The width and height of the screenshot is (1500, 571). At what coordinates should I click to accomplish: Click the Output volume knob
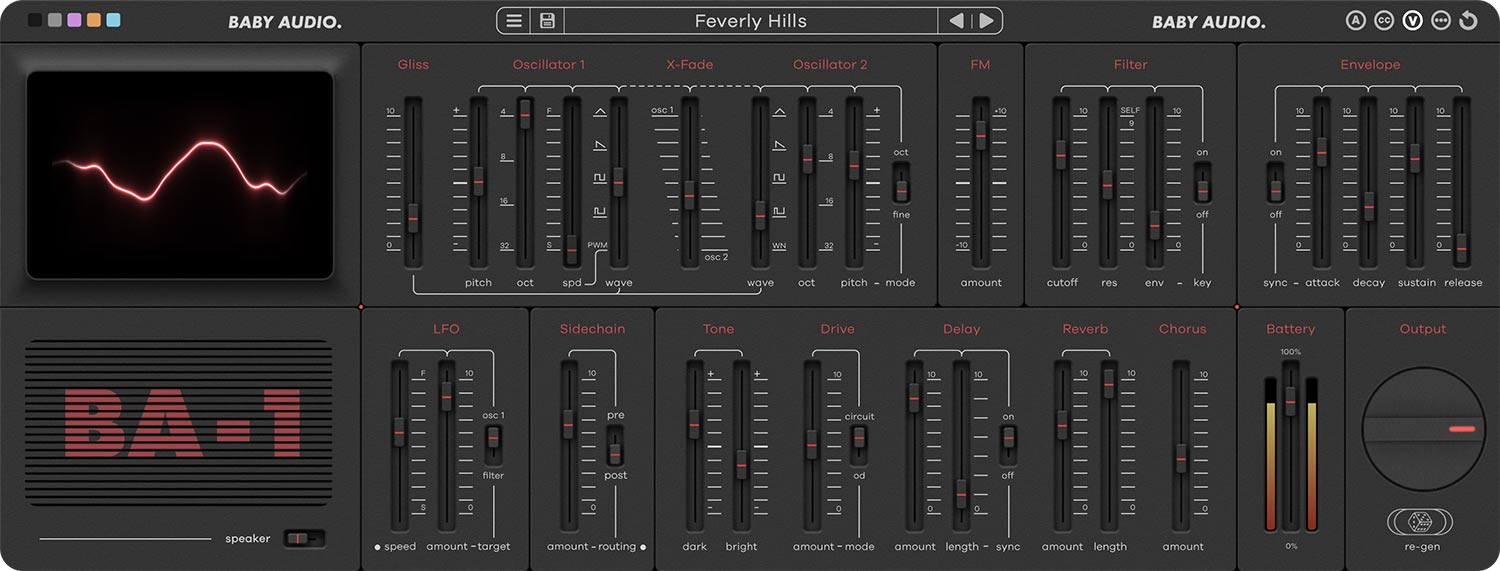[1423, 428]
